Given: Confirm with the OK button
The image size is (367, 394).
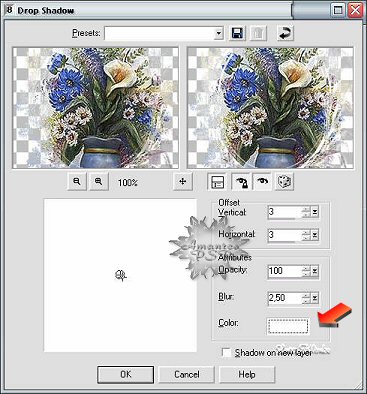Looking at the screenshot, I should (x=126, y=375).
